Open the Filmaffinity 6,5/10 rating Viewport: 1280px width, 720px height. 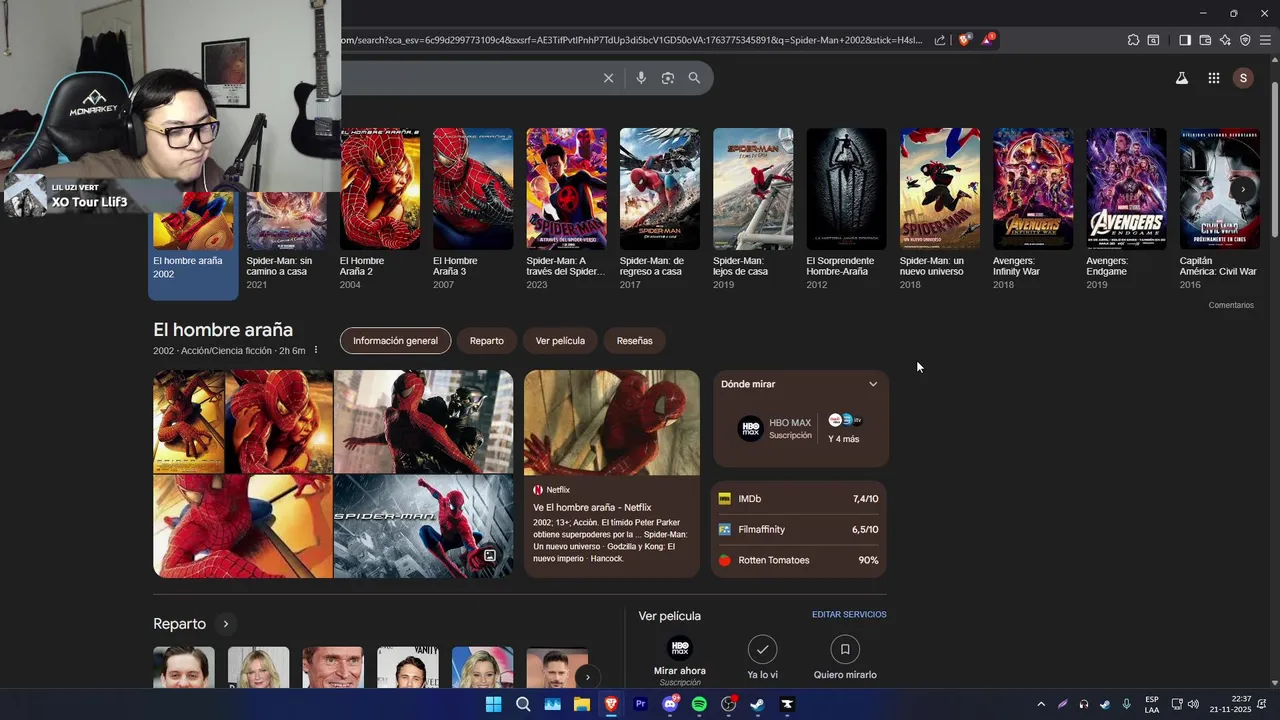[x=799, y=530]
